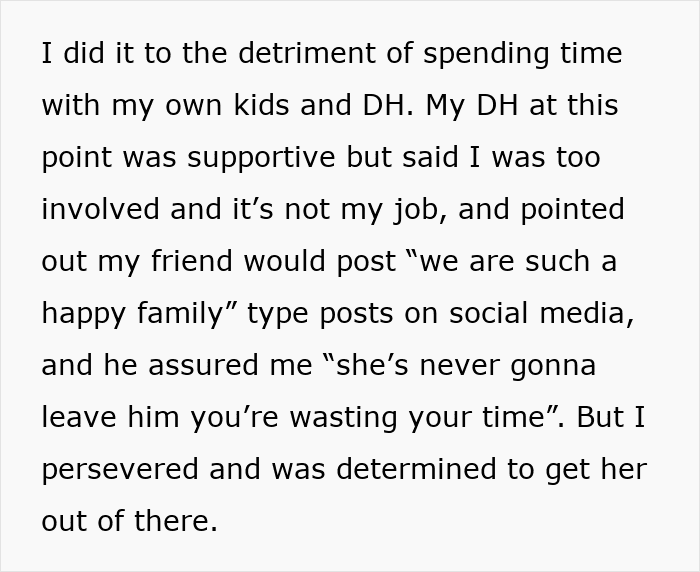The height and width of the screenshot is (572, 700).
Task: Click the word "detriment" in first line
Action: [x=307, y=53]
